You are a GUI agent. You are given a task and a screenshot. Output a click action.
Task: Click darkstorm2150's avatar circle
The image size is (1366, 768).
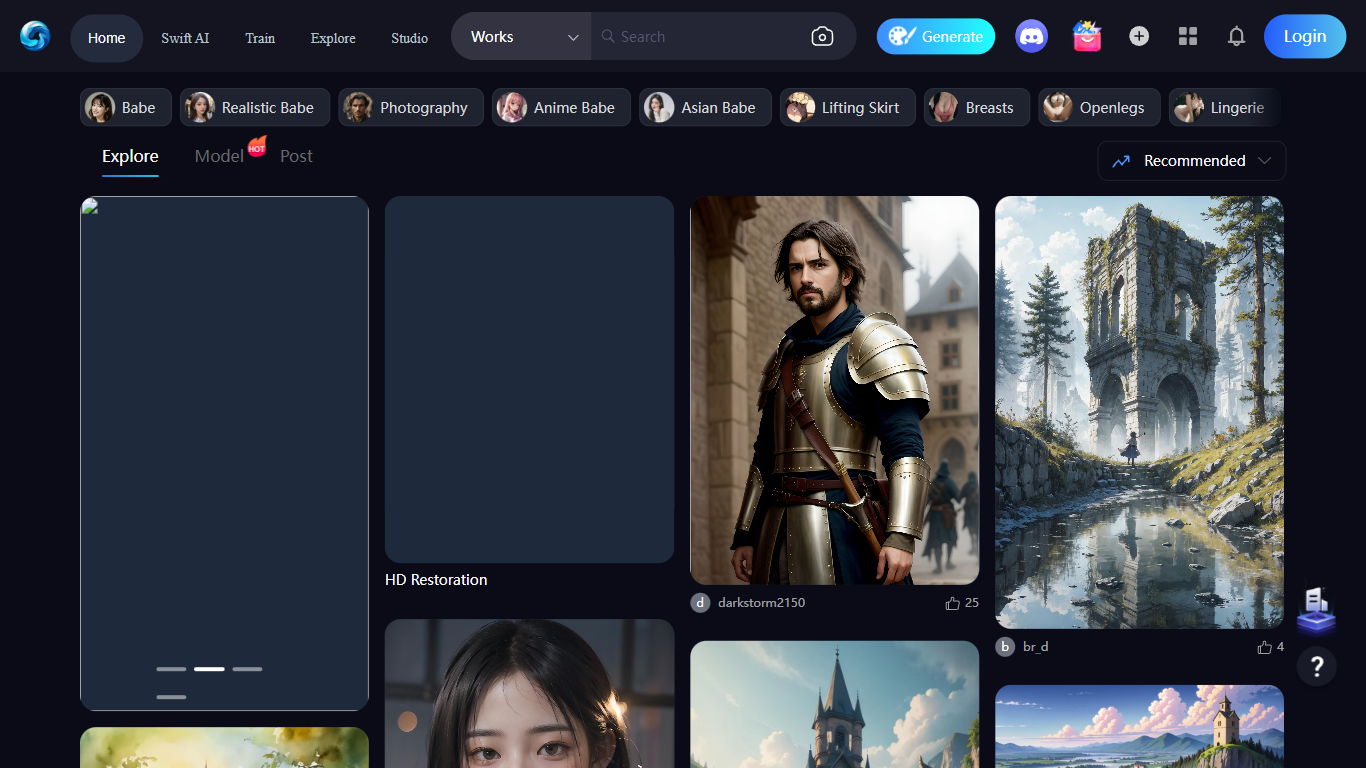pyautogui.click(x=700, y=603)
